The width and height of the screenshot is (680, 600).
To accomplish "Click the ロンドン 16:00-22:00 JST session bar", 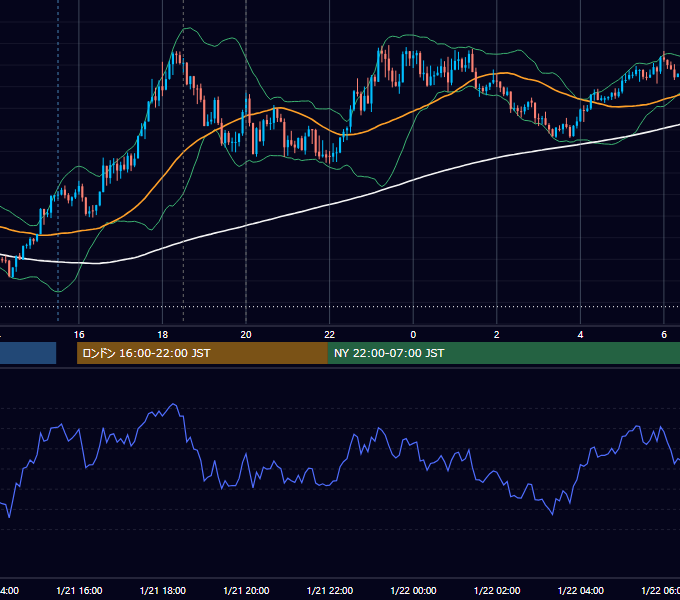I will click(x=202, y=353).
